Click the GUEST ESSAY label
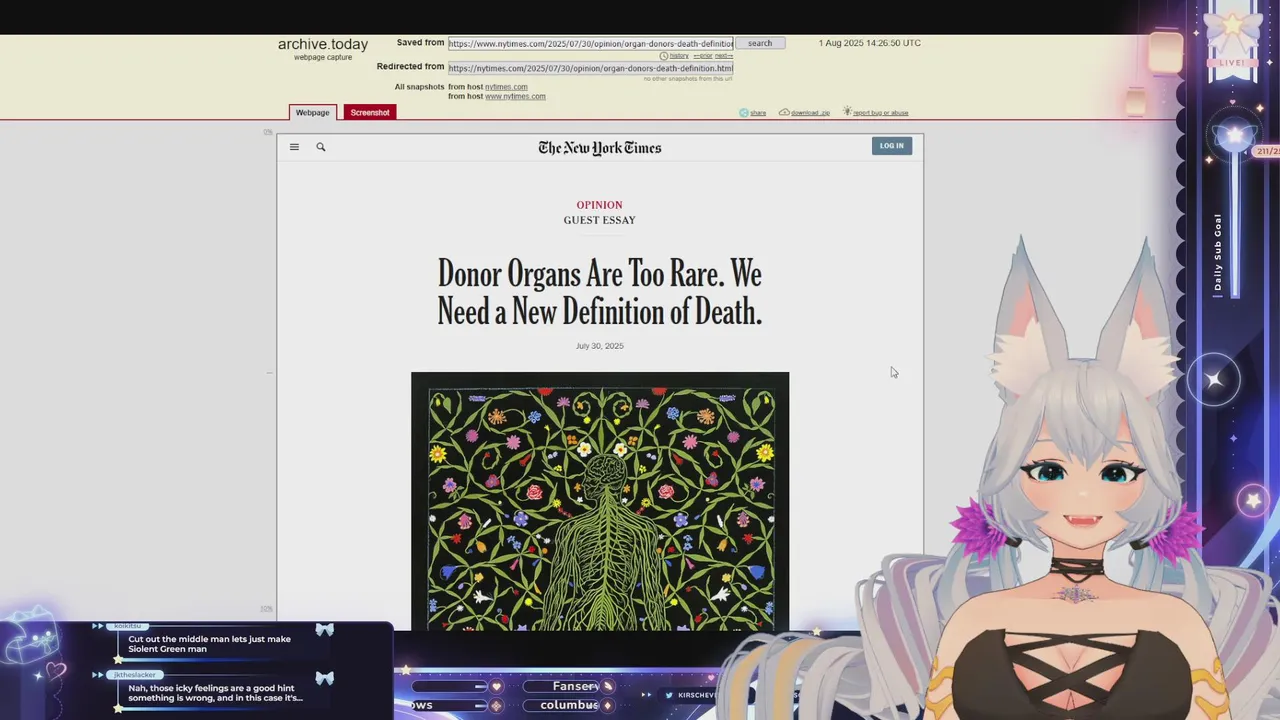 [x=599, y=220]
